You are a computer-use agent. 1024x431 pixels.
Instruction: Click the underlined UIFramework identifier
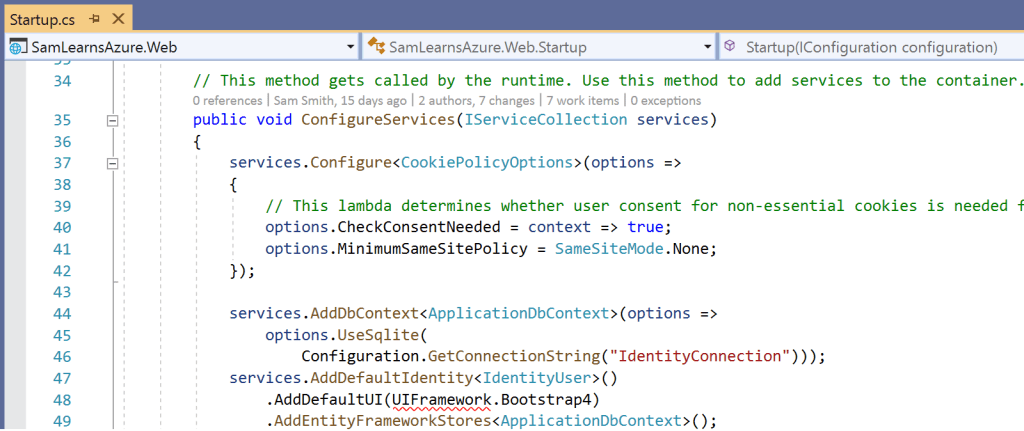(x=439, y=400)
